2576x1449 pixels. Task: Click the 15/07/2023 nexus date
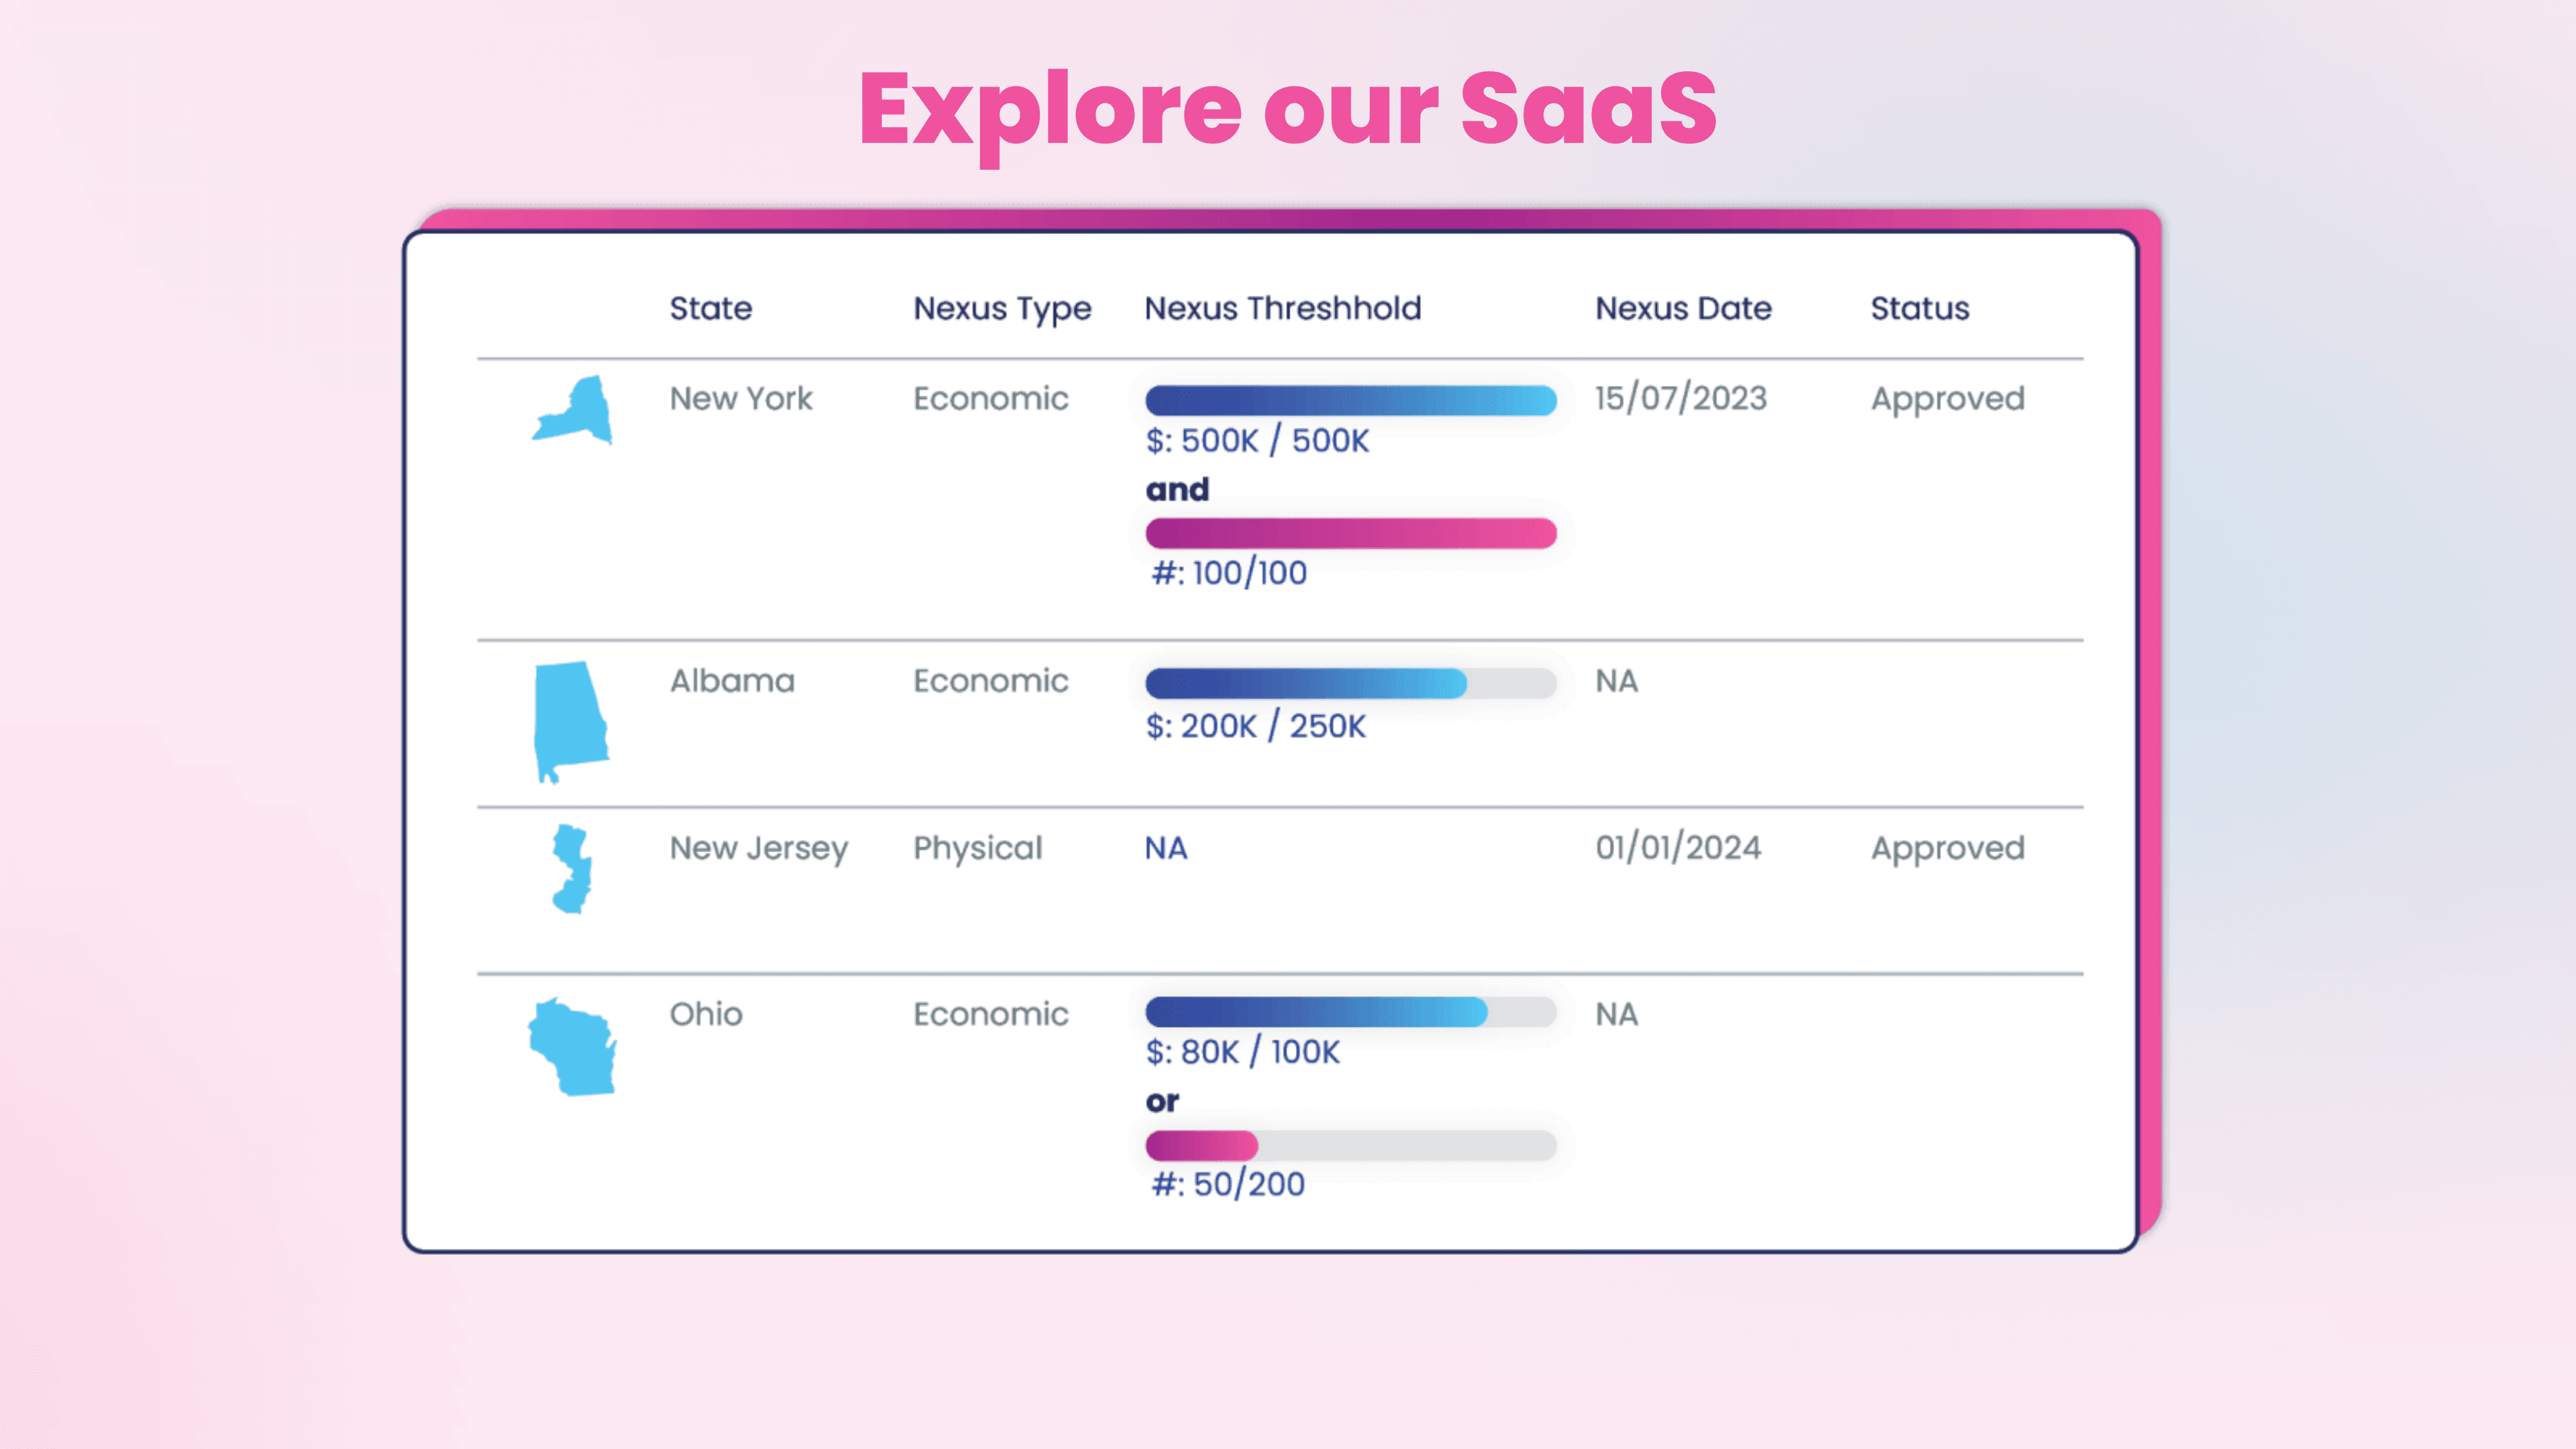[1680, 398]
